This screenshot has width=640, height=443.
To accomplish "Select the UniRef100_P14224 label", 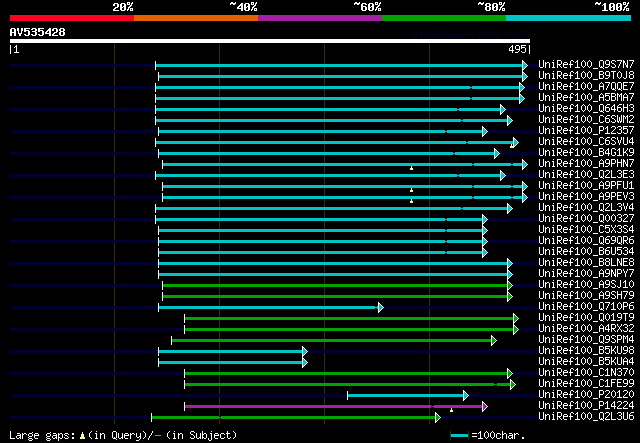I will [x=586, y=406].
